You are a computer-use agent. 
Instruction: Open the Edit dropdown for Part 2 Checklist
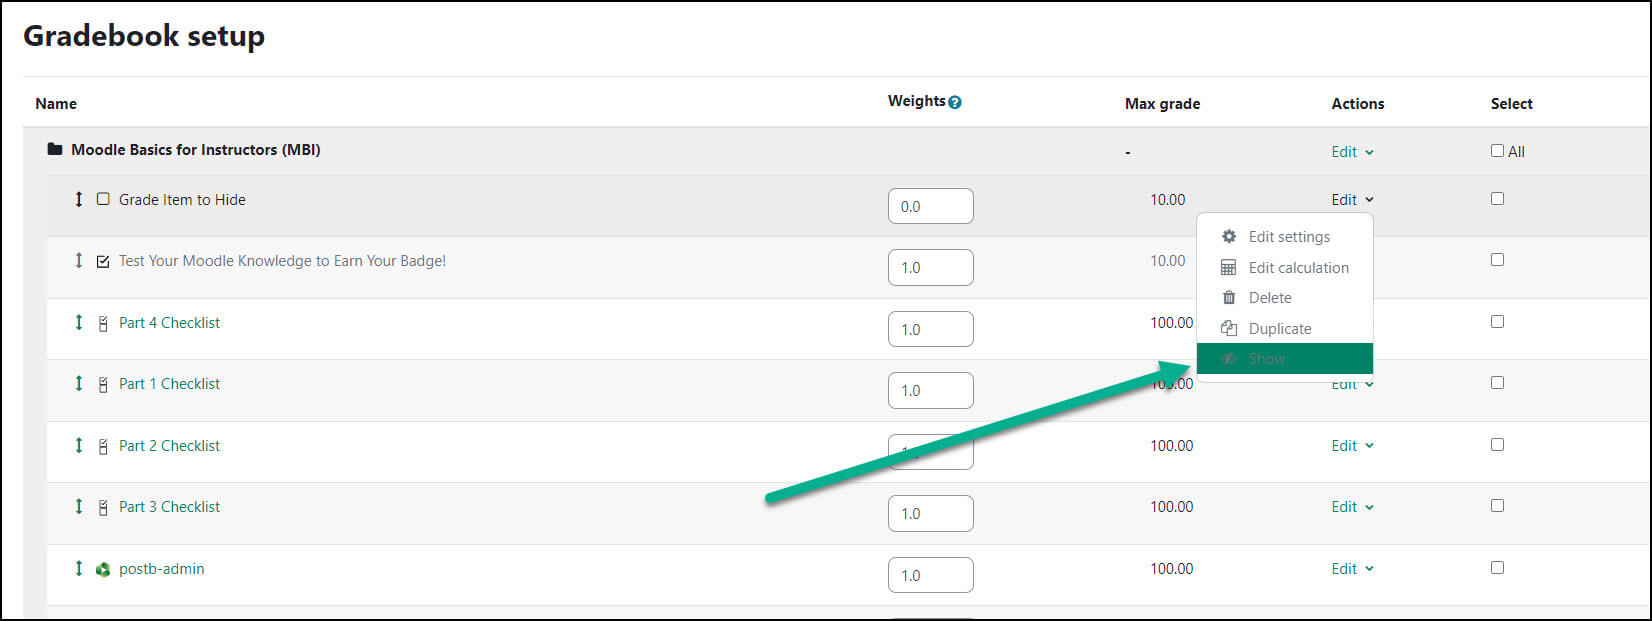coord(1352,446)
